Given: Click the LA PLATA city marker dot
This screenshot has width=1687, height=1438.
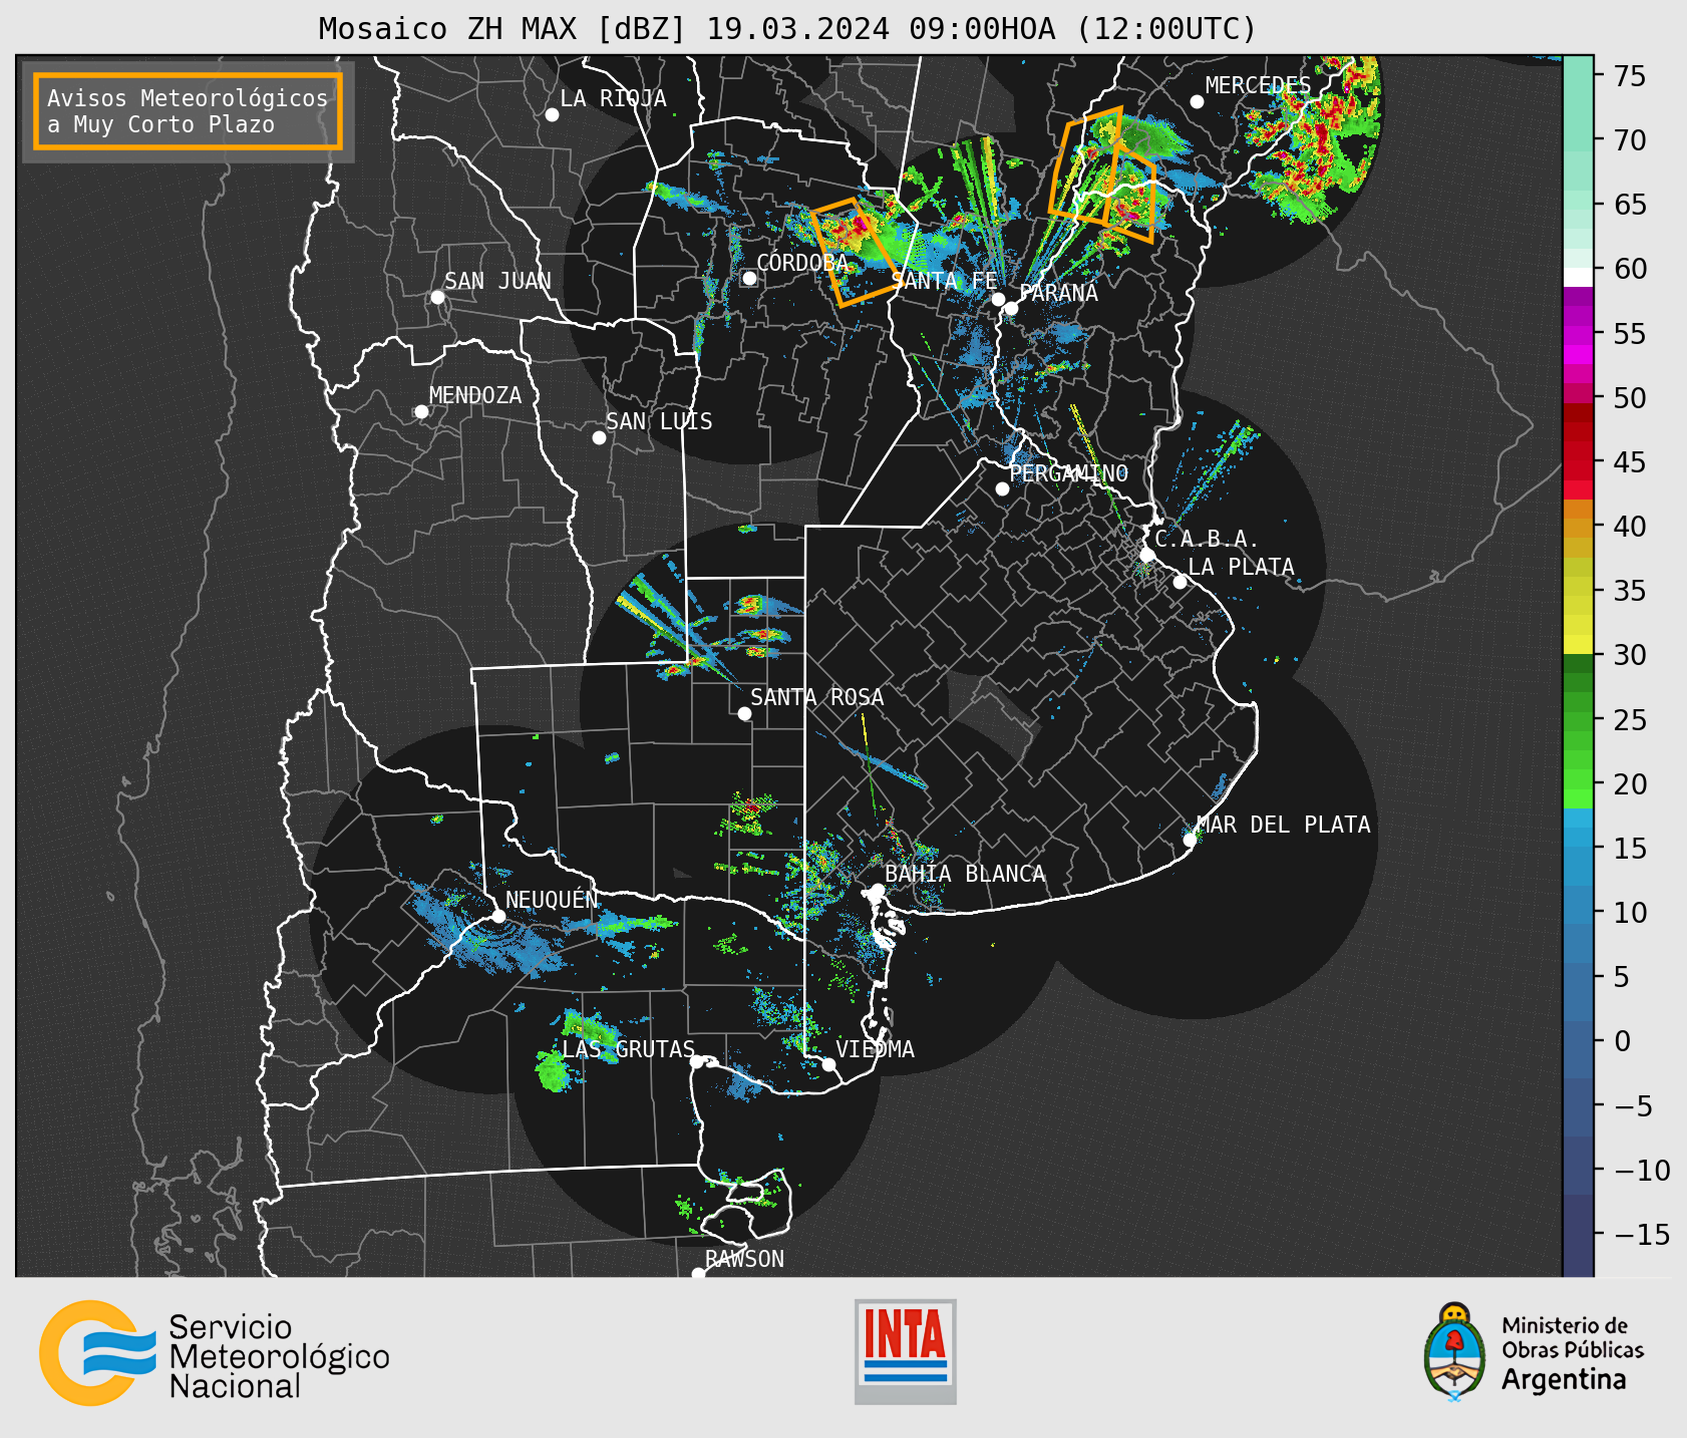Looking at the screenshot, I should coord(1180,582).
